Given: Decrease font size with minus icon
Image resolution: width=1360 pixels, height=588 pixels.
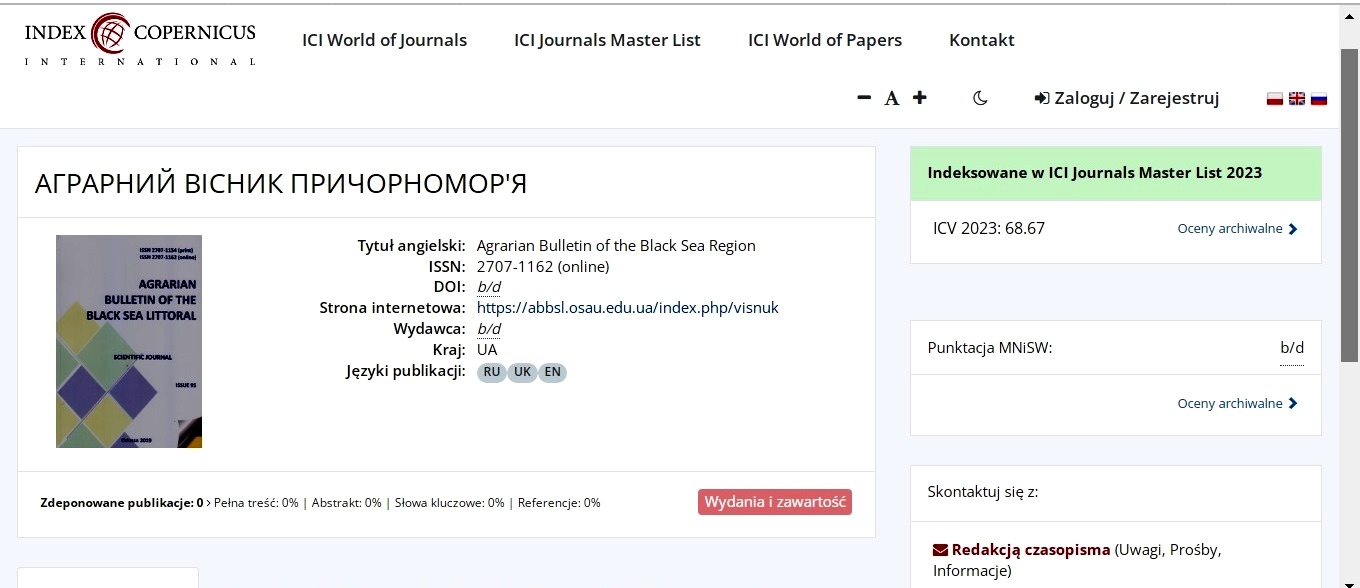Looking at the screenshot, I should (864, 98).
